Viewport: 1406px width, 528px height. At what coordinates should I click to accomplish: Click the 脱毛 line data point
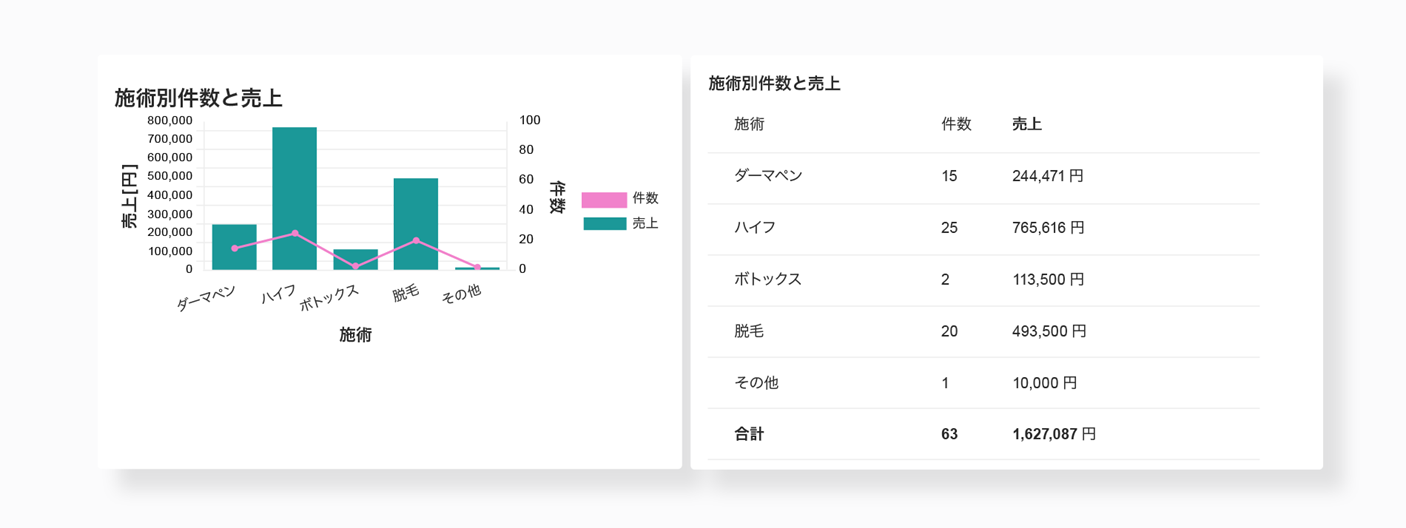416,240
